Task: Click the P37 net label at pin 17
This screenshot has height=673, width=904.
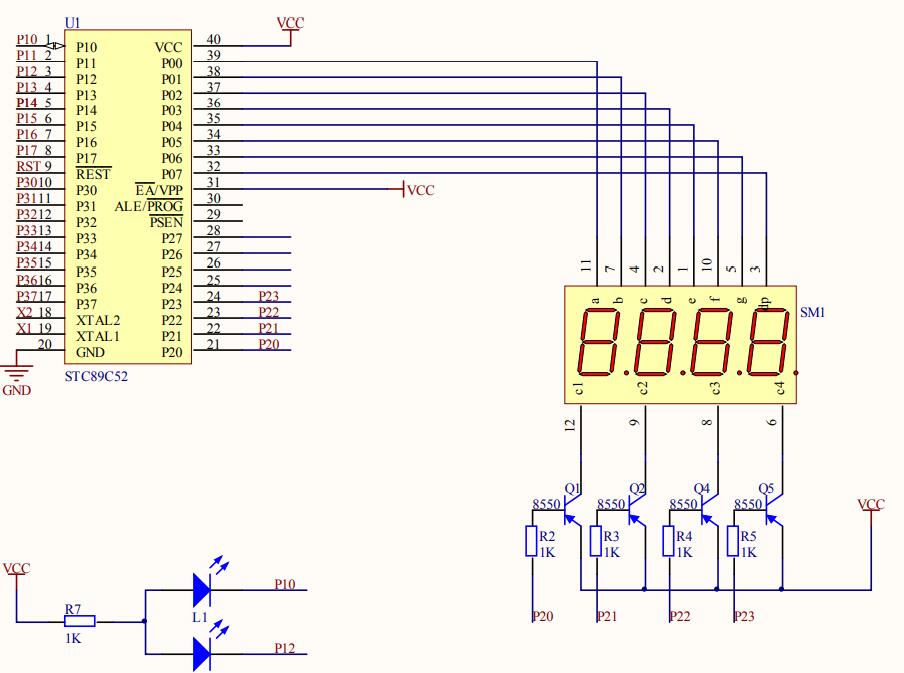Action: [x=27, y=296]
